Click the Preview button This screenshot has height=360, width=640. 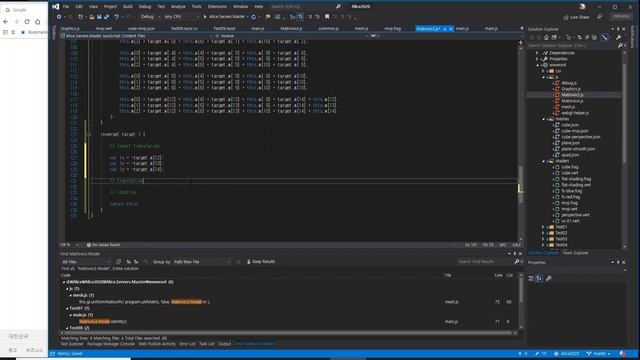[621, 16]
